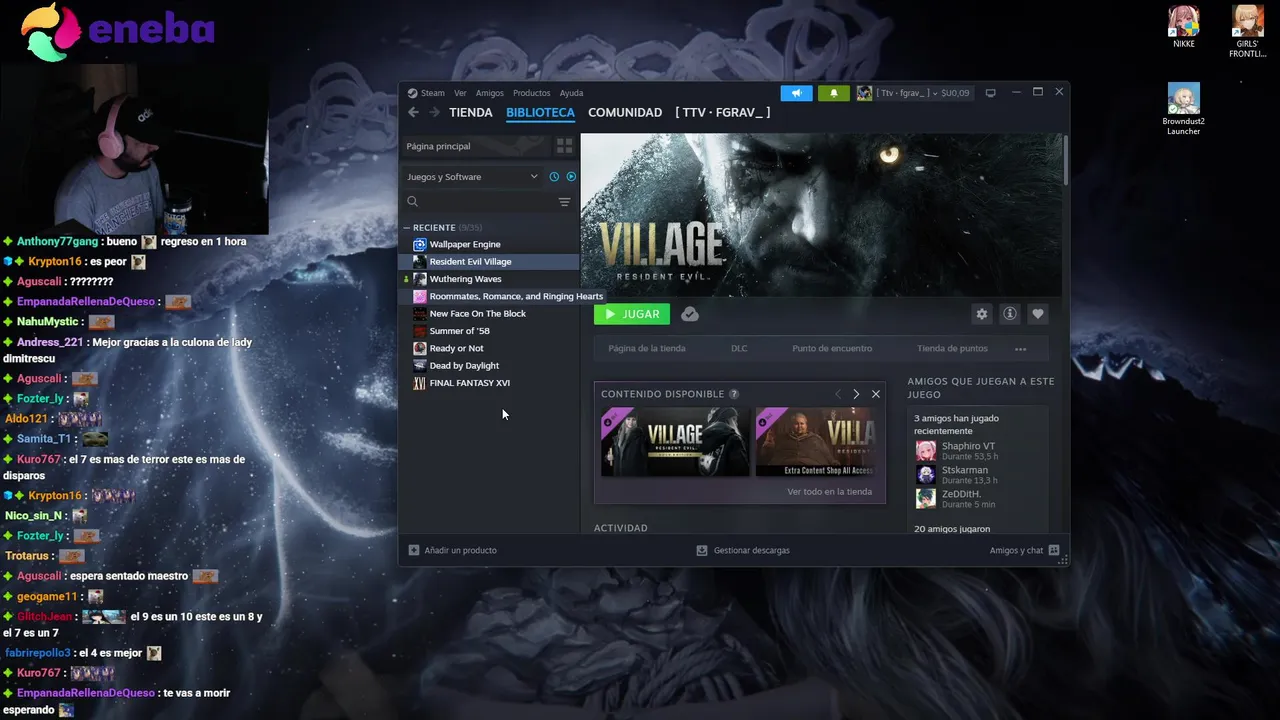The height and width of the screenshot is (720, 1280).
Task: Open more options ellipsis in game links
Action: [x=1020, y=349]
